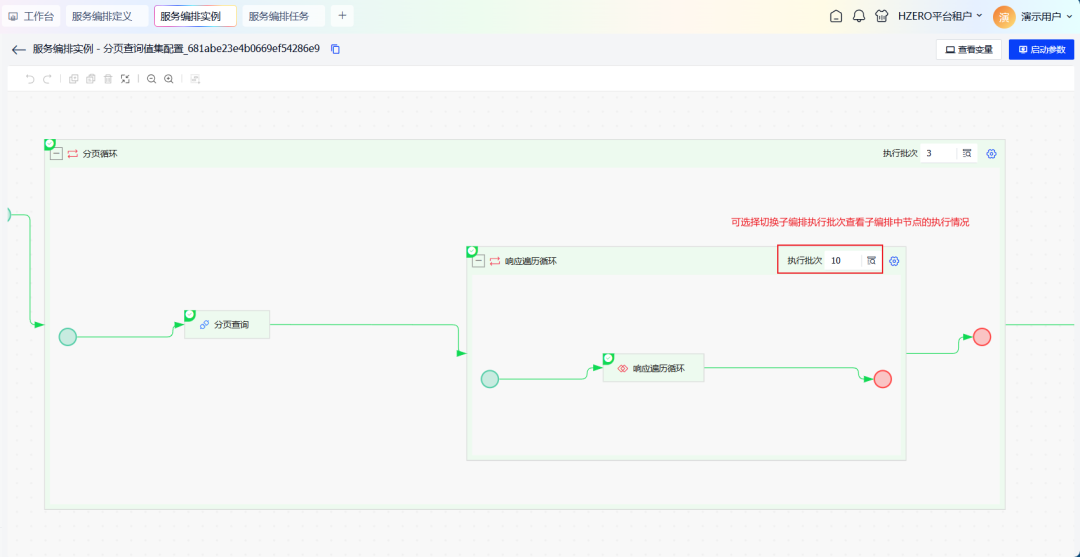Click the zoom in magnifier in toolbar
This screenshot has height=557, width=1080.
pos(169,79)
